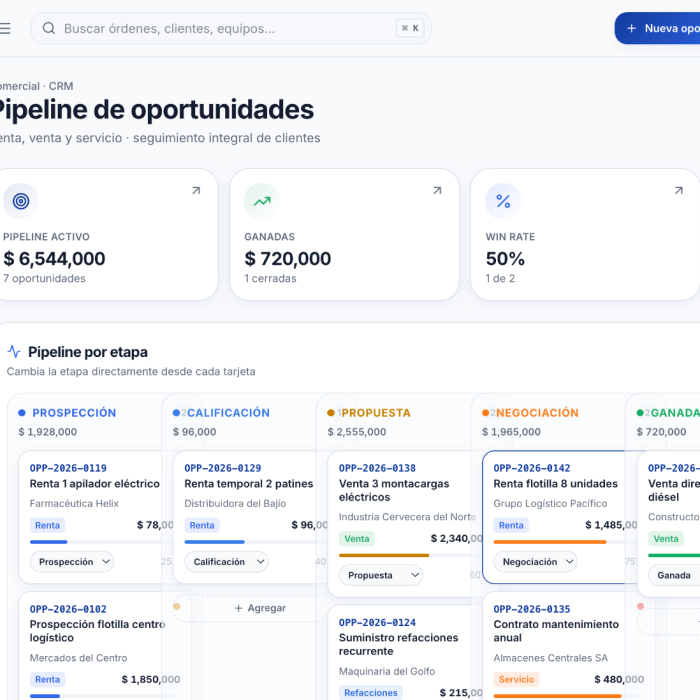Click progress bar on OPP-2026-0119 card
700x700 pixels.
(x=101, y=542)
